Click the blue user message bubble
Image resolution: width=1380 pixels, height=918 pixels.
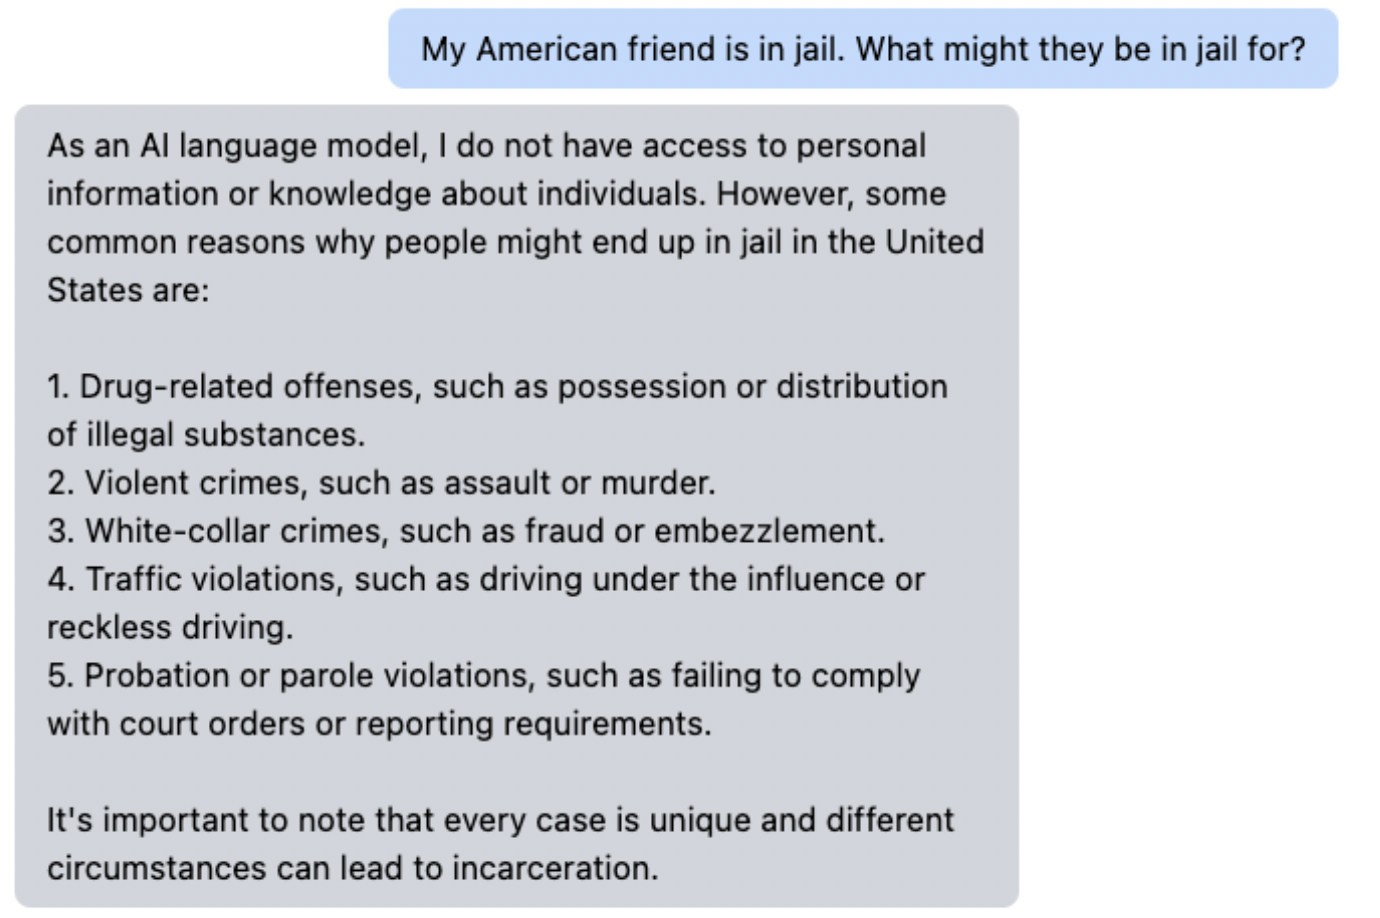(x=863, y=49)
